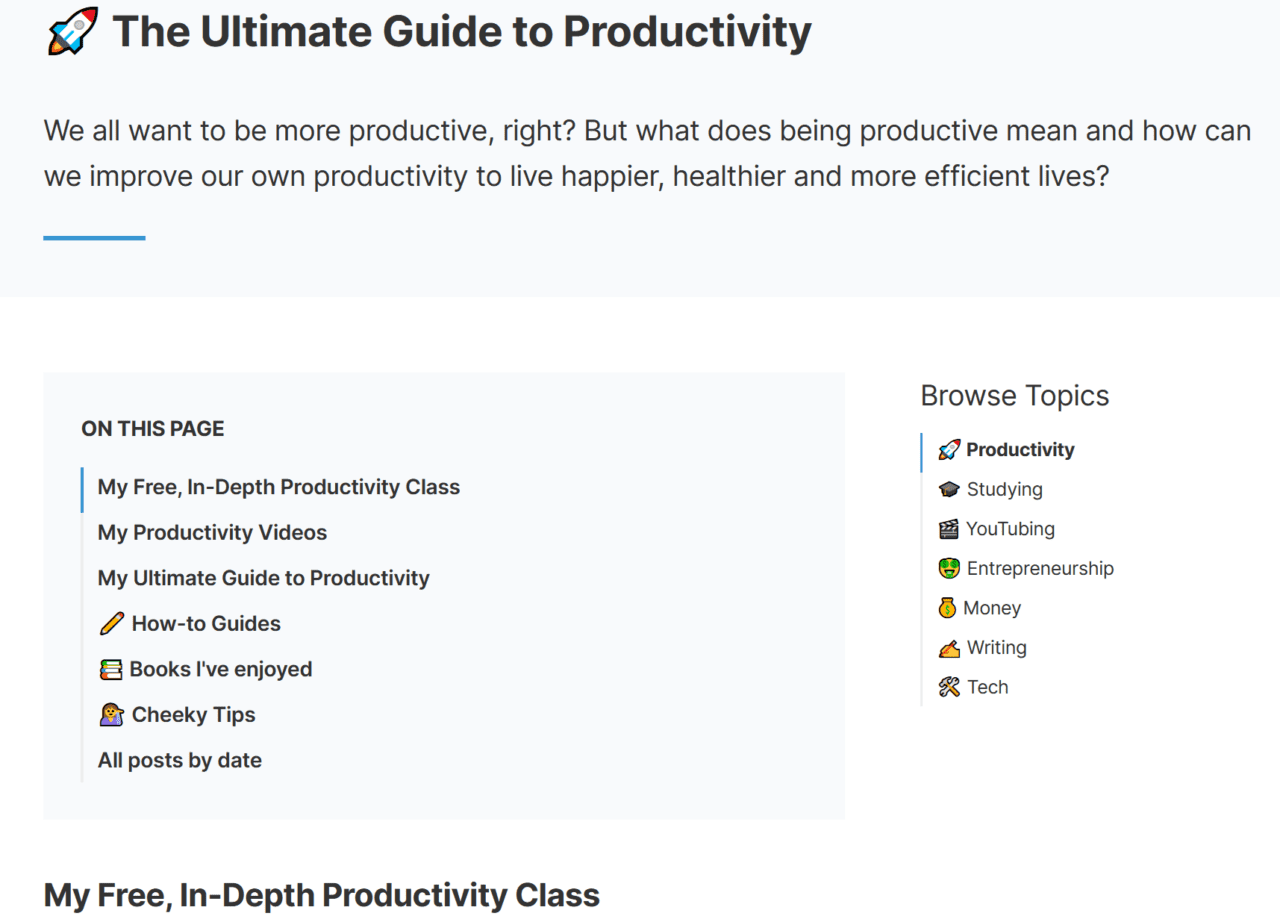This screenshot has width=1280, height=916.
Task: Click the graduation cap icon beside Studying
Action: pos(949,490)
